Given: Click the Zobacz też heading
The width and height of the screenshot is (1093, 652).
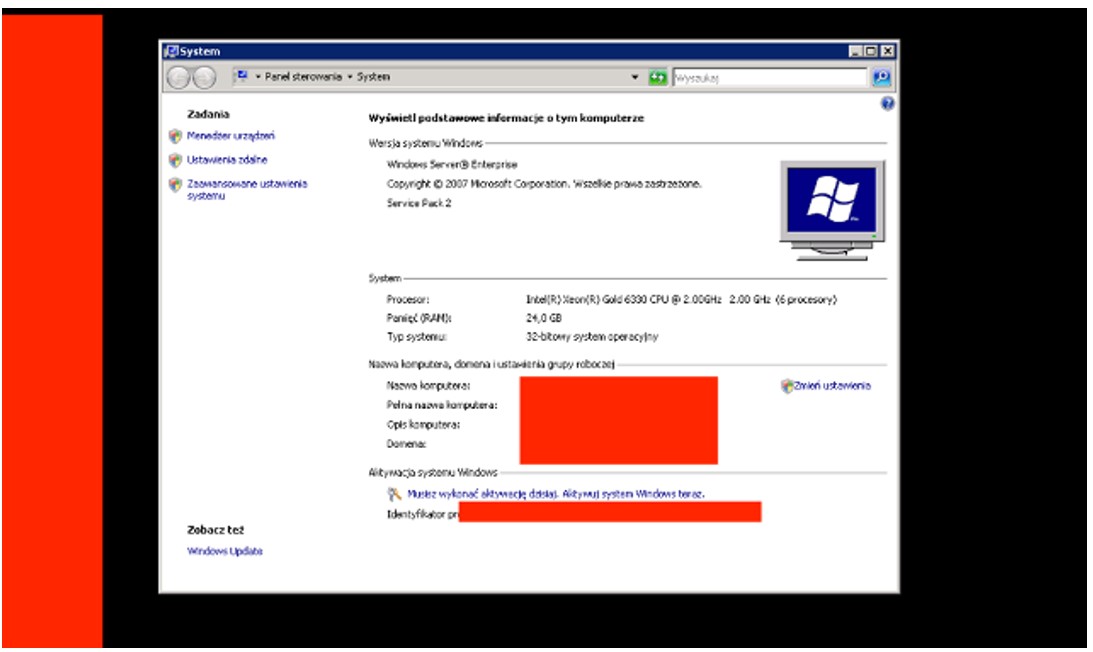Looking at the screenshot, I should tap(215, 530).
